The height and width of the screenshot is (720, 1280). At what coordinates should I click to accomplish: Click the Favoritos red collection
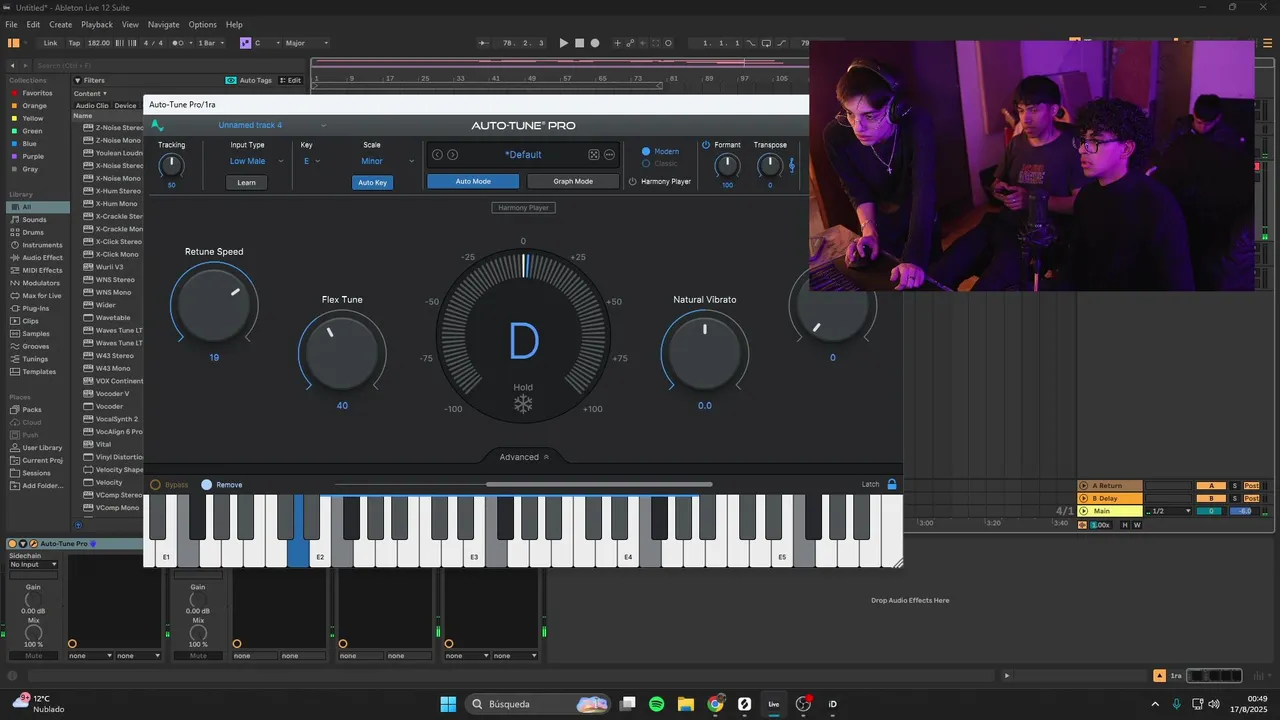coord(37,93)
